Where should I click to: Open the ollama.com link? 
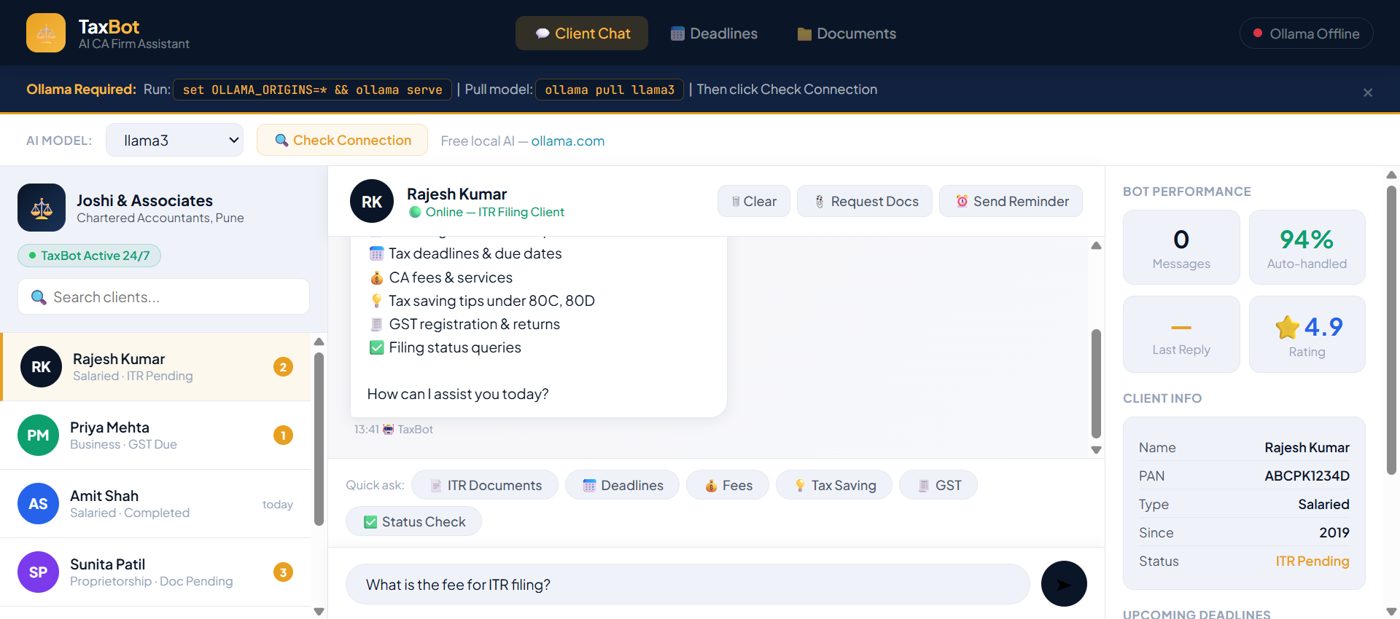(568, 141)
